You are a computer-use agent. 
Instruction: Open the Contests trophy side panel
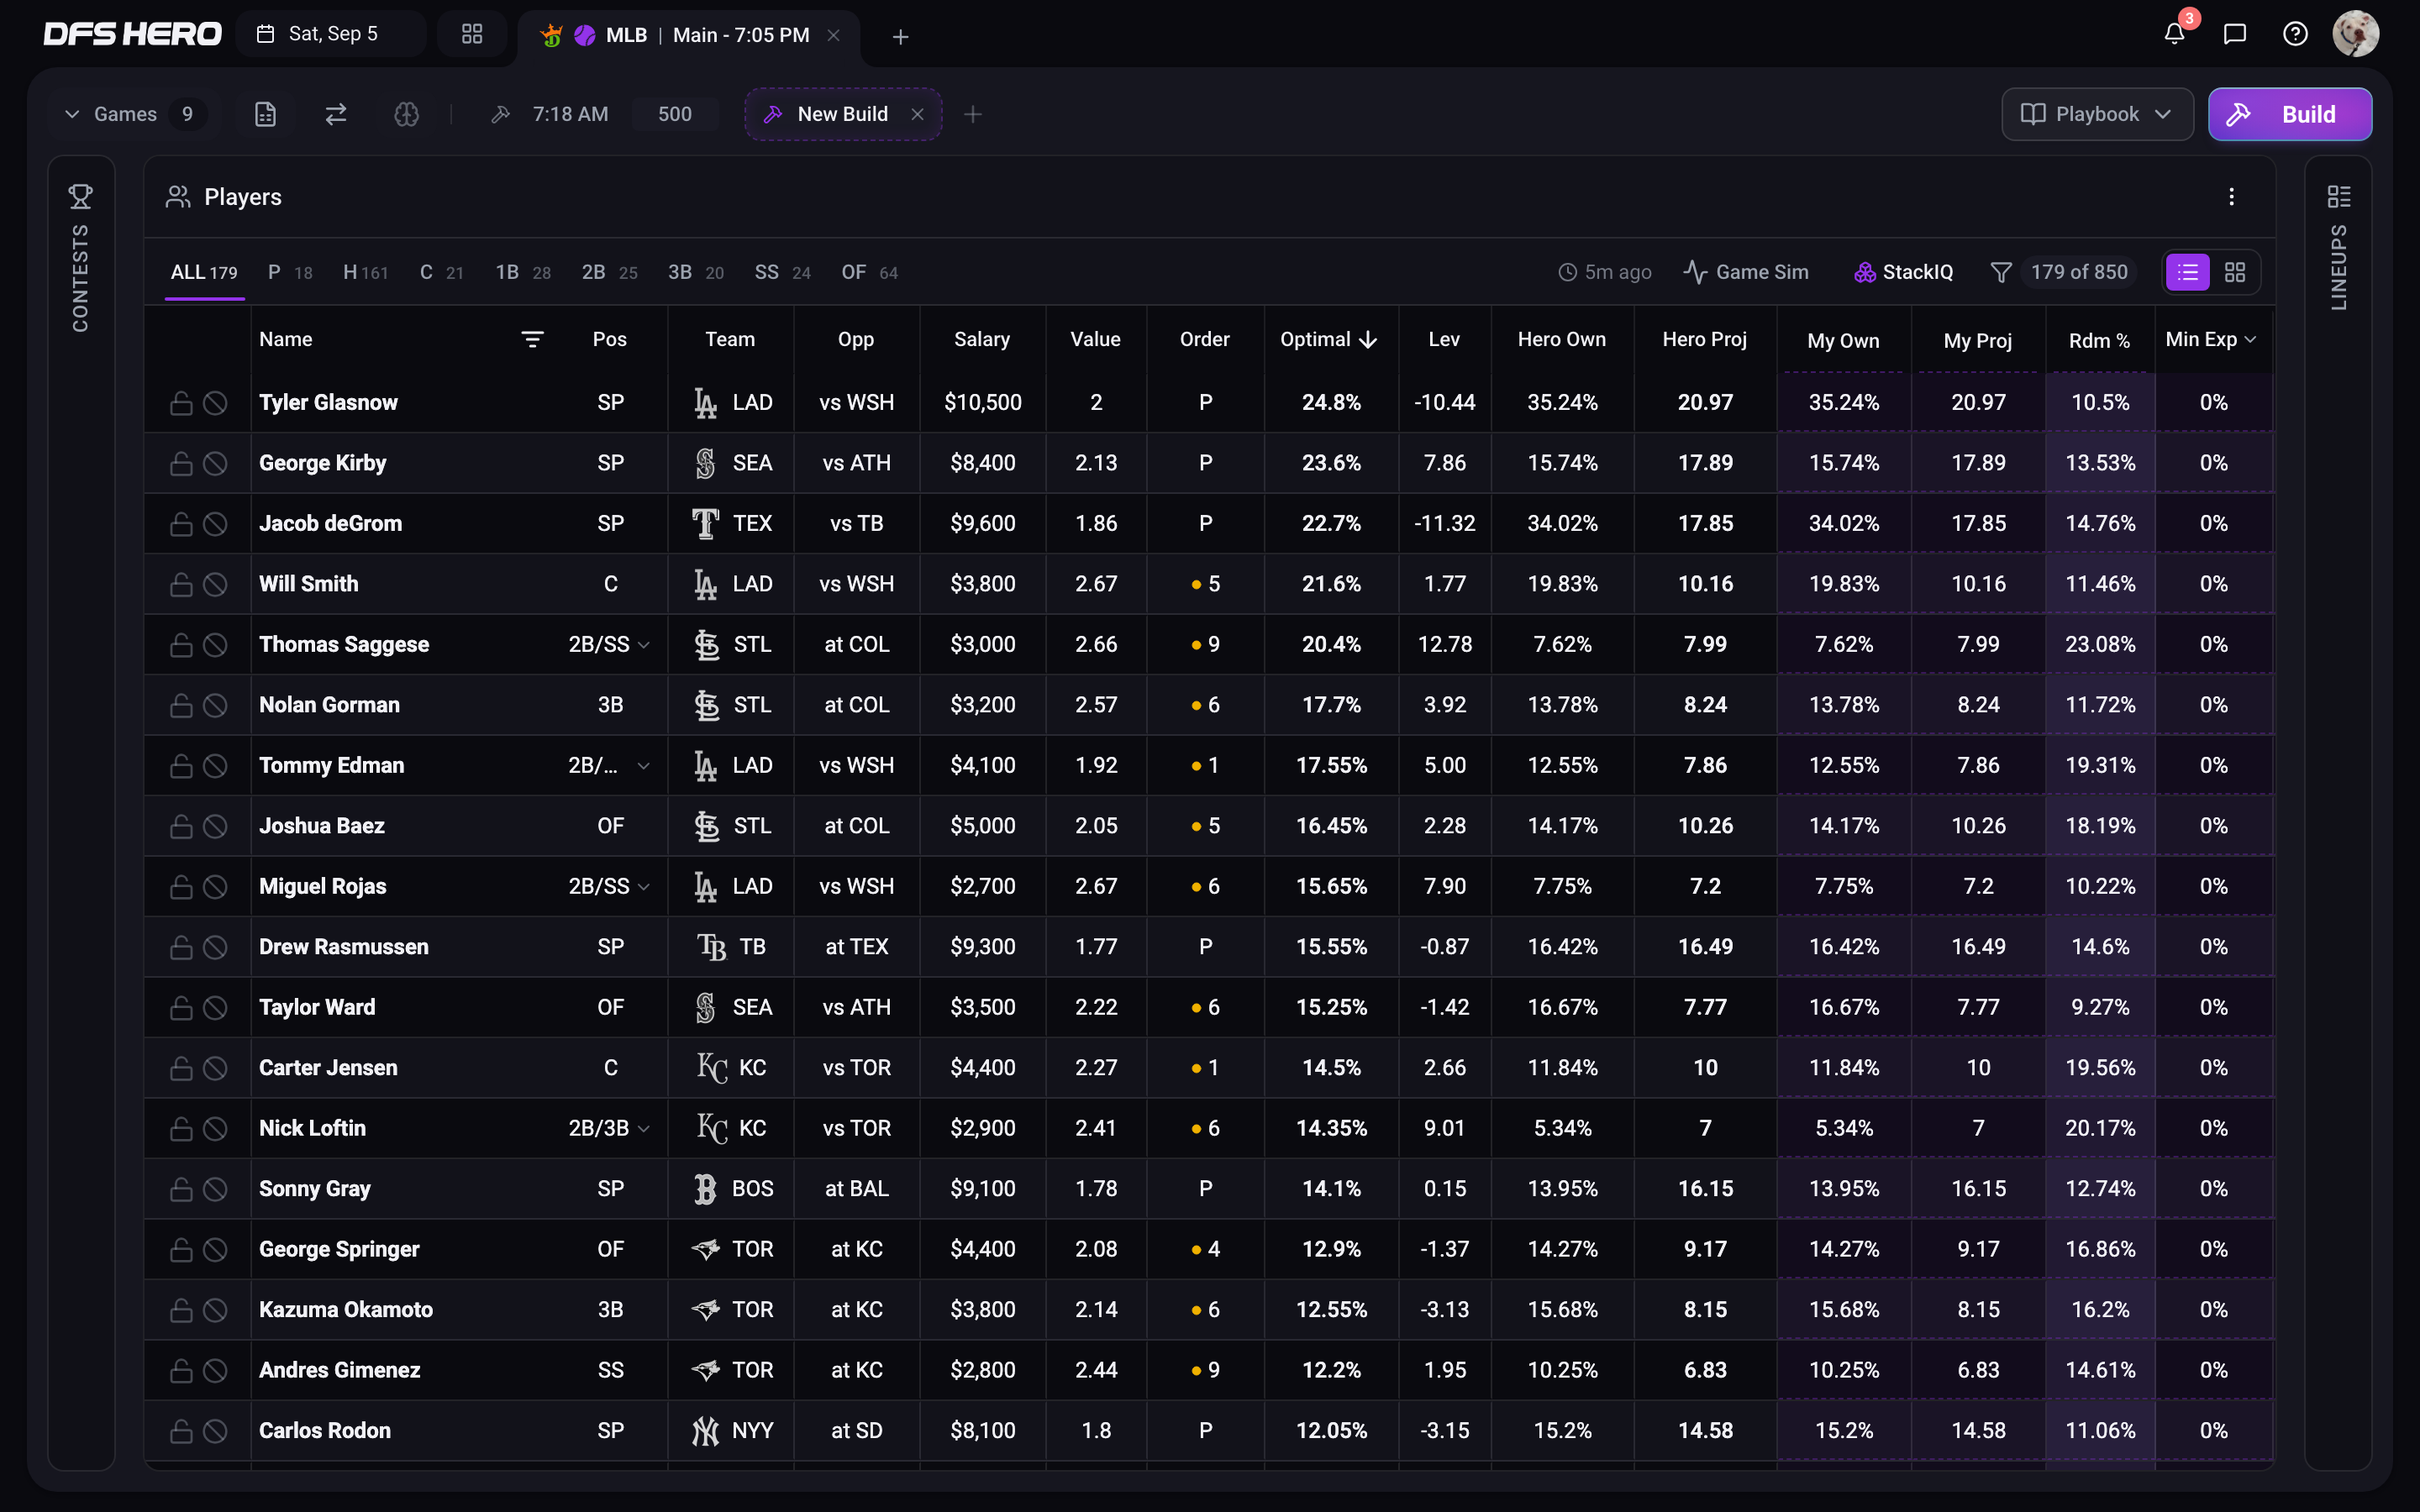pyautogui.click(x=81, y=197)
